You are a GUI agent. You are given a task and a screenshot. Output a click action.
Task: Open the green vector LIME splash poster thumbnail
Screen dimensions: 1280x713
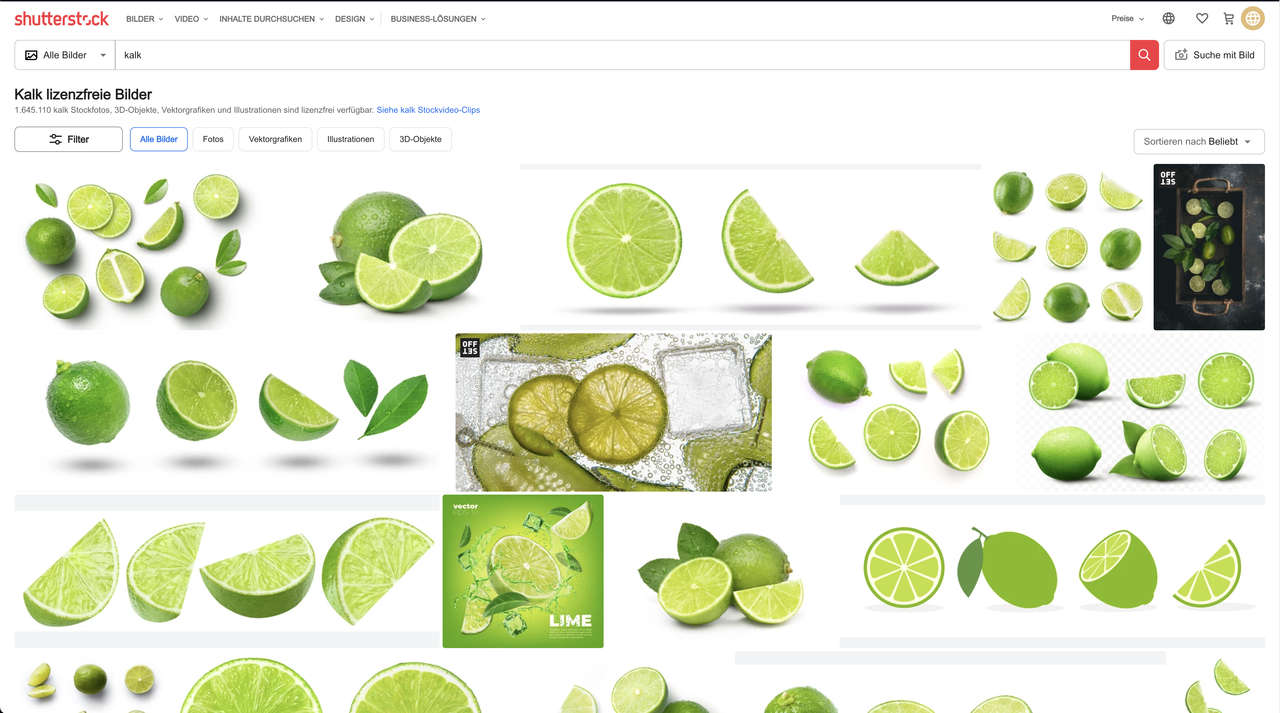pos(523,571)
